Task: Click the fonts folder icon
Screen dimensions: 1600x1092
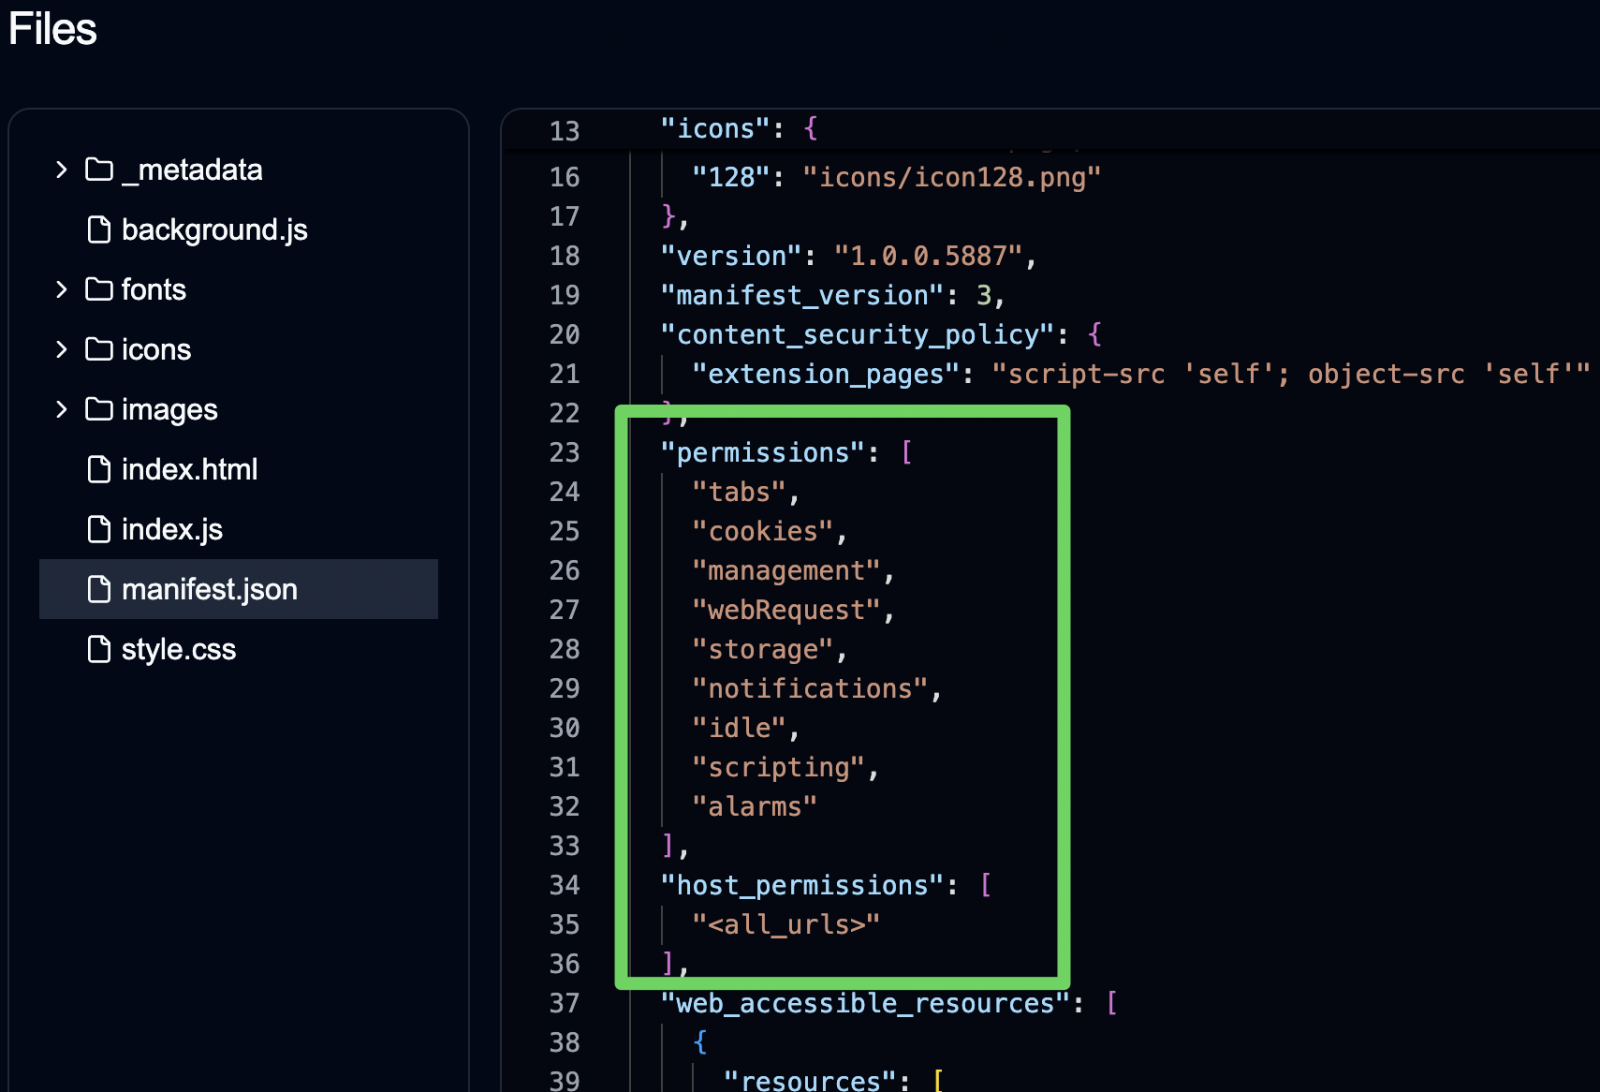Action: [98, 289]
